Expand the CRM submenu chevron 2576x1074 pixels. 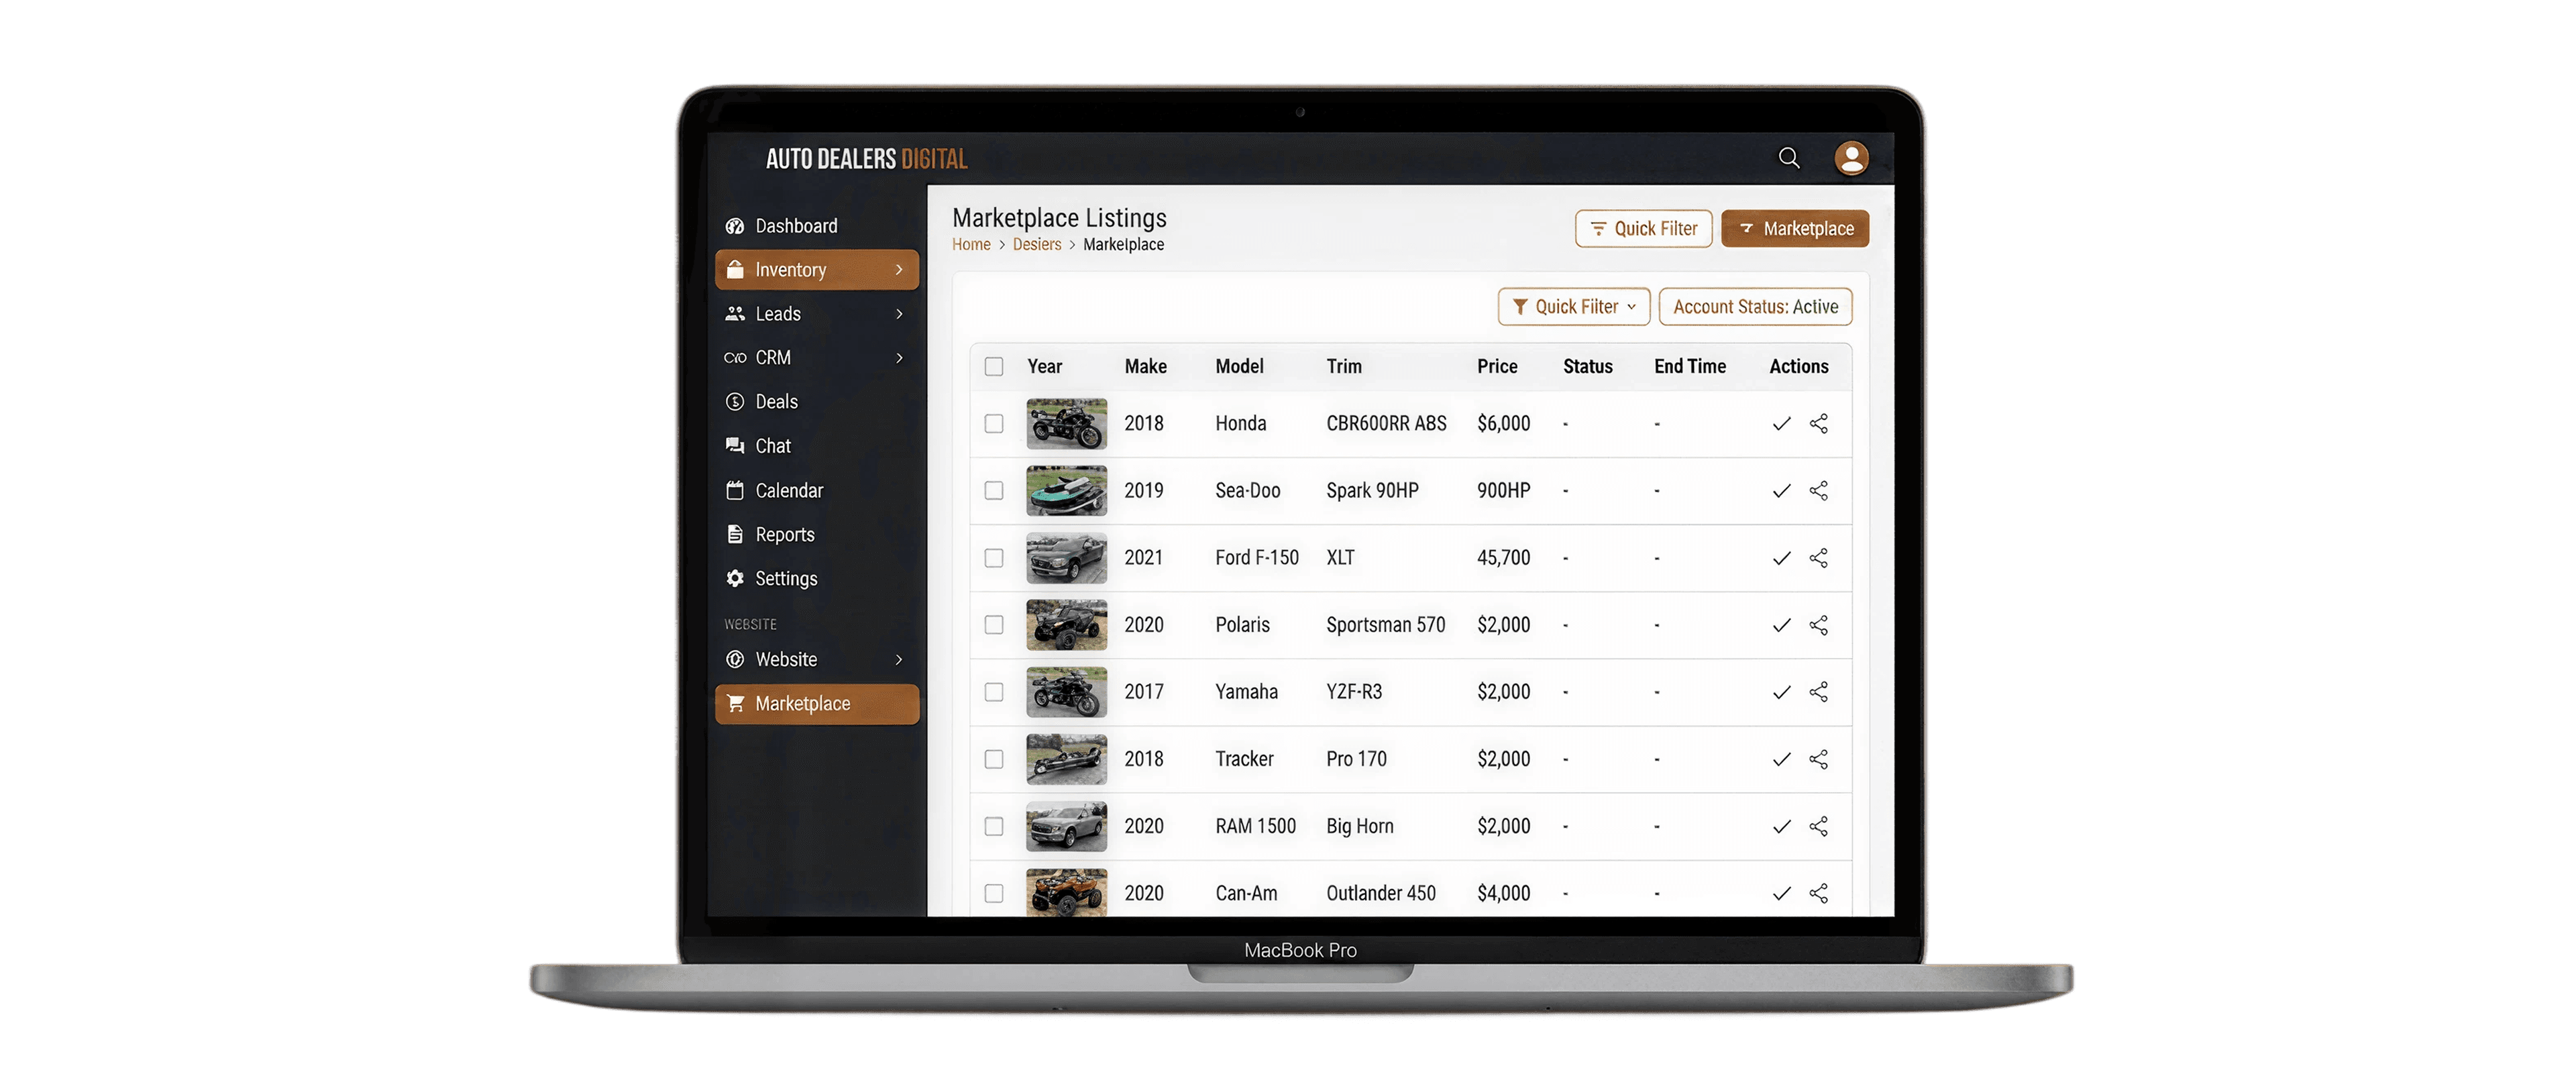click(x=899, y=358)
